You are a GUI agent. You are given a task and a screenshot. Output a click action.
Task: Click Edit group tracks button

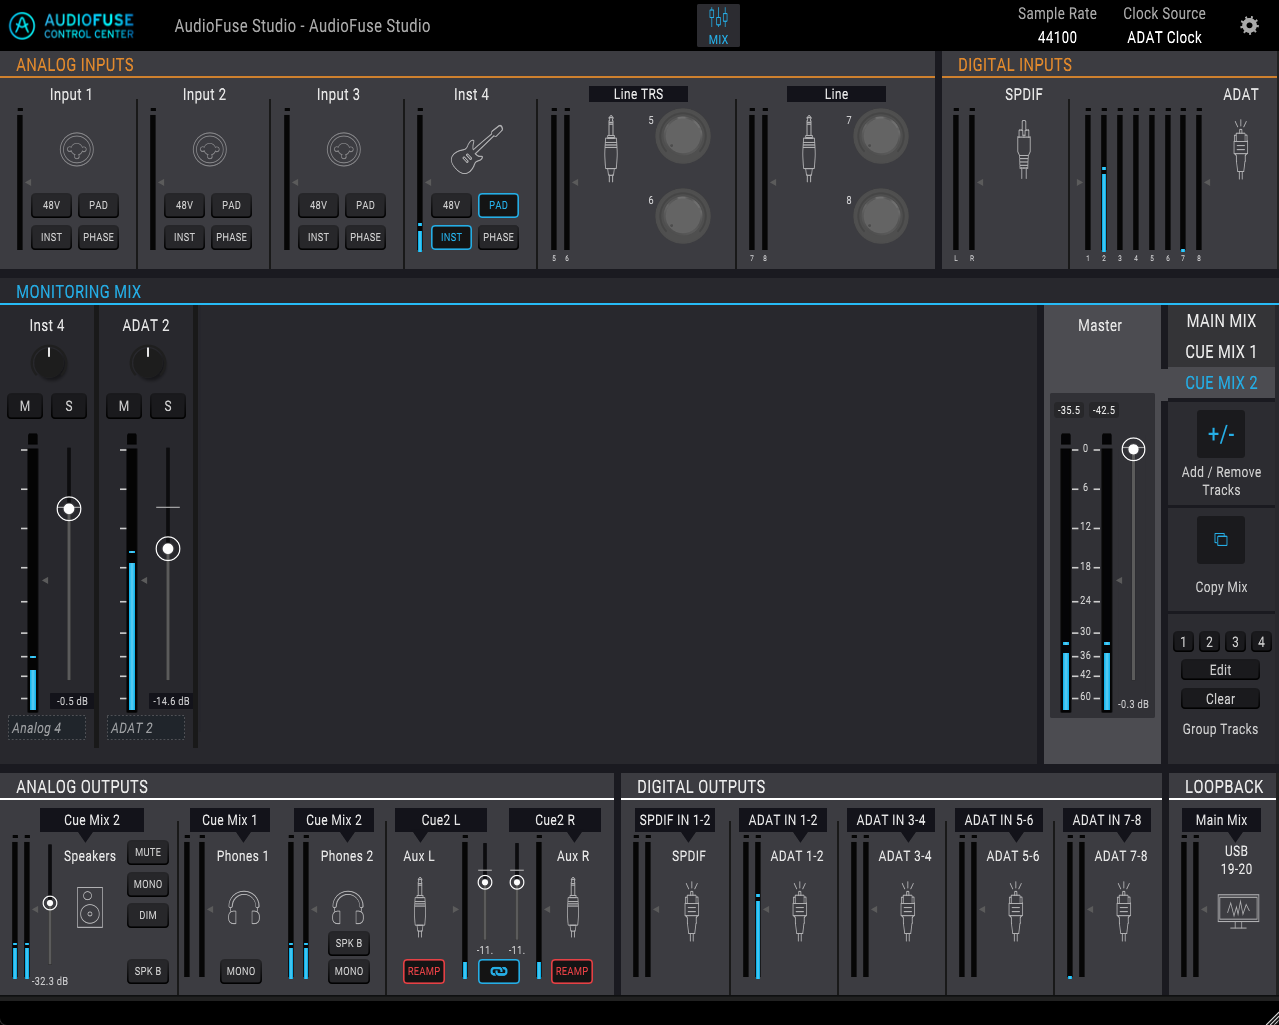pos(1220,670)
